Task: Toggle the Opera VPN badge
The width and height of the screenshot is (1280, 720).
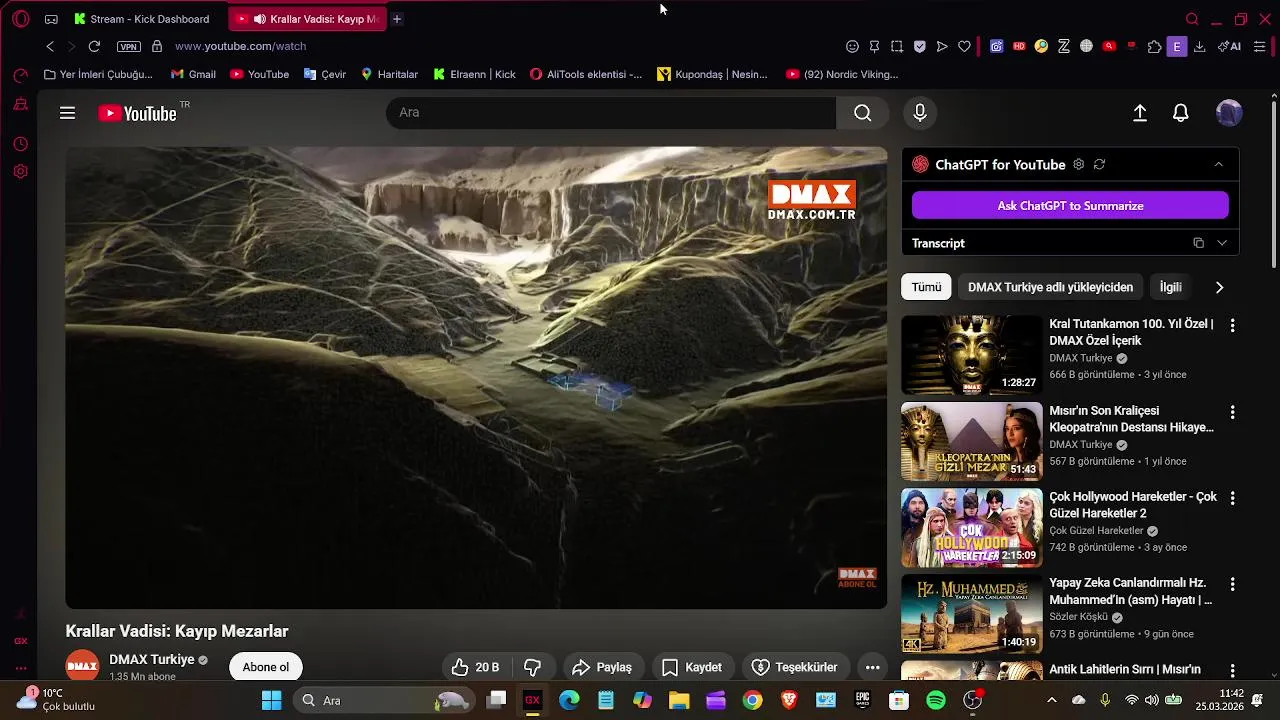Action: click(x=128, y=46)
